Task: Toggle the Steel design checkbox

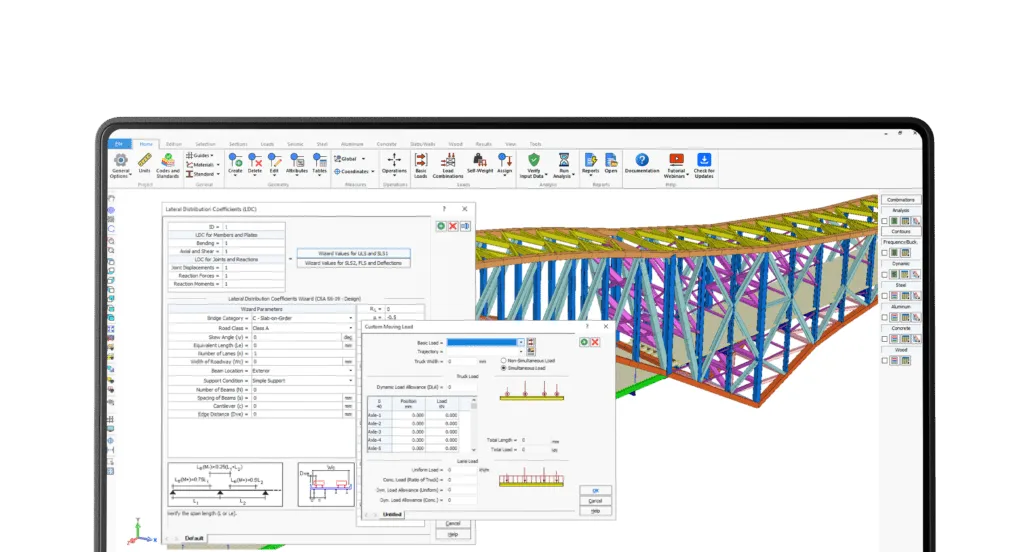Action: coord(885,296)
